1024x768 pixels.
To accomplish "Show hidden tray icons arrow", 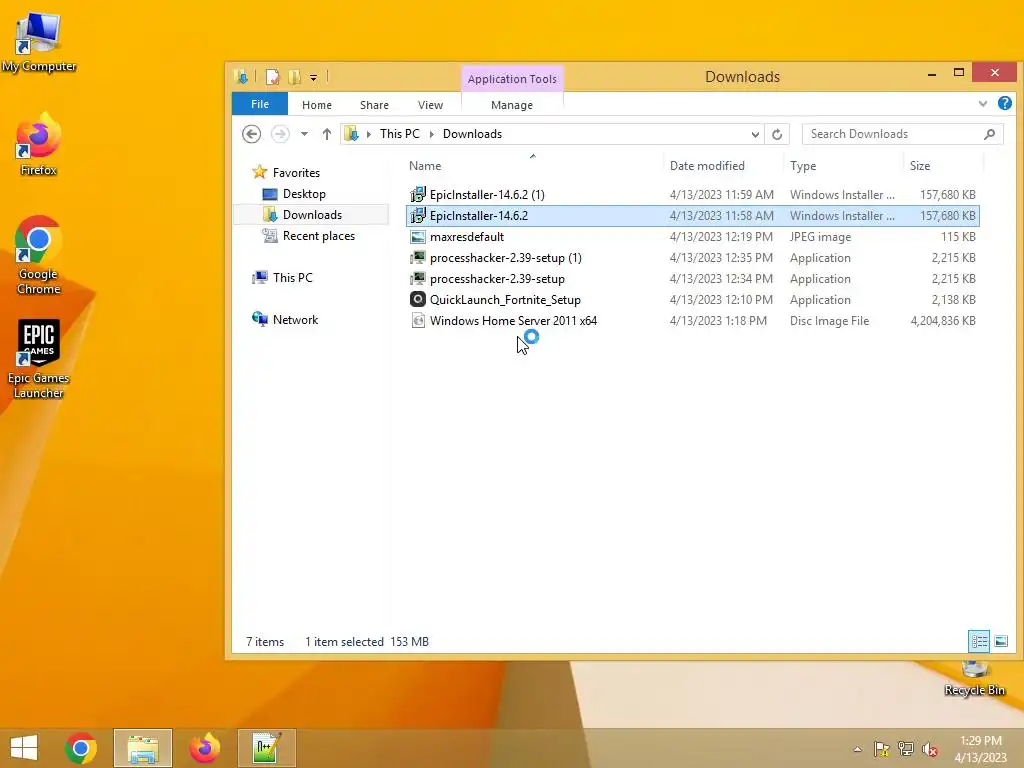I will (x=857, y=749).
